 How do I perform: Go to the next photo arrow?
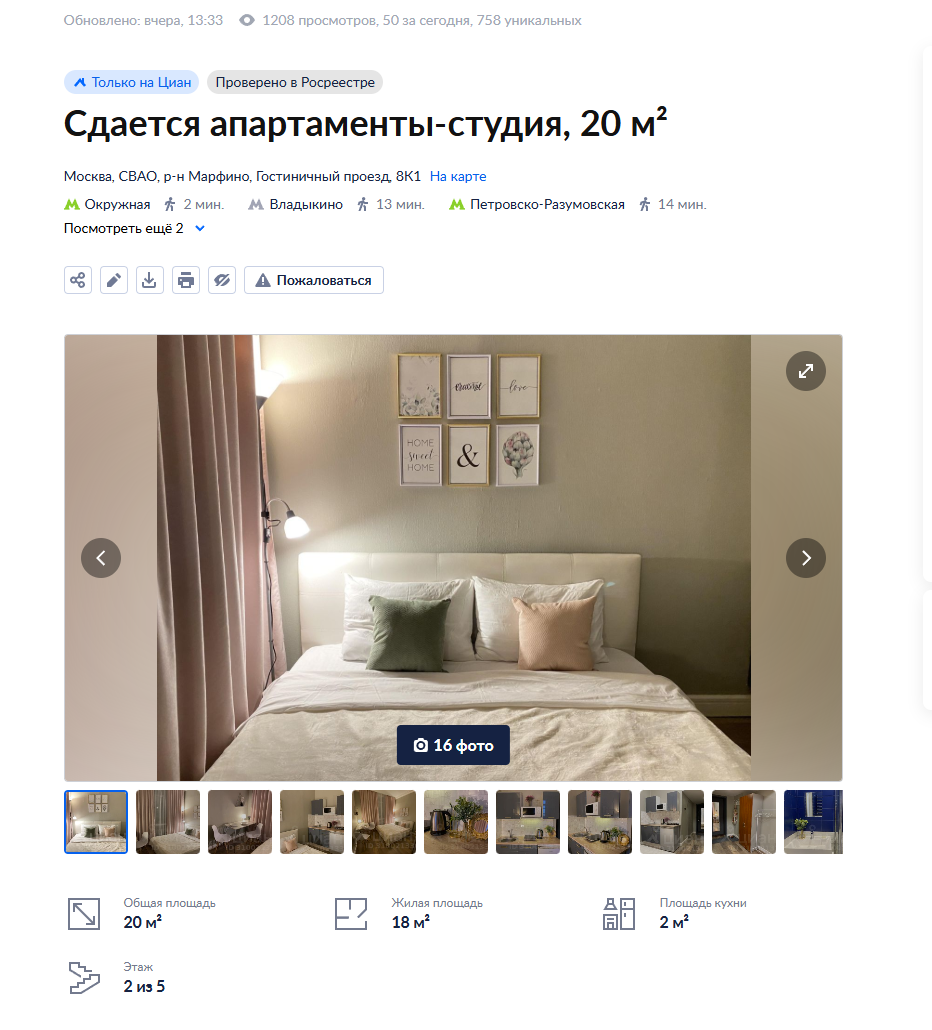click(x=805, y=558)
